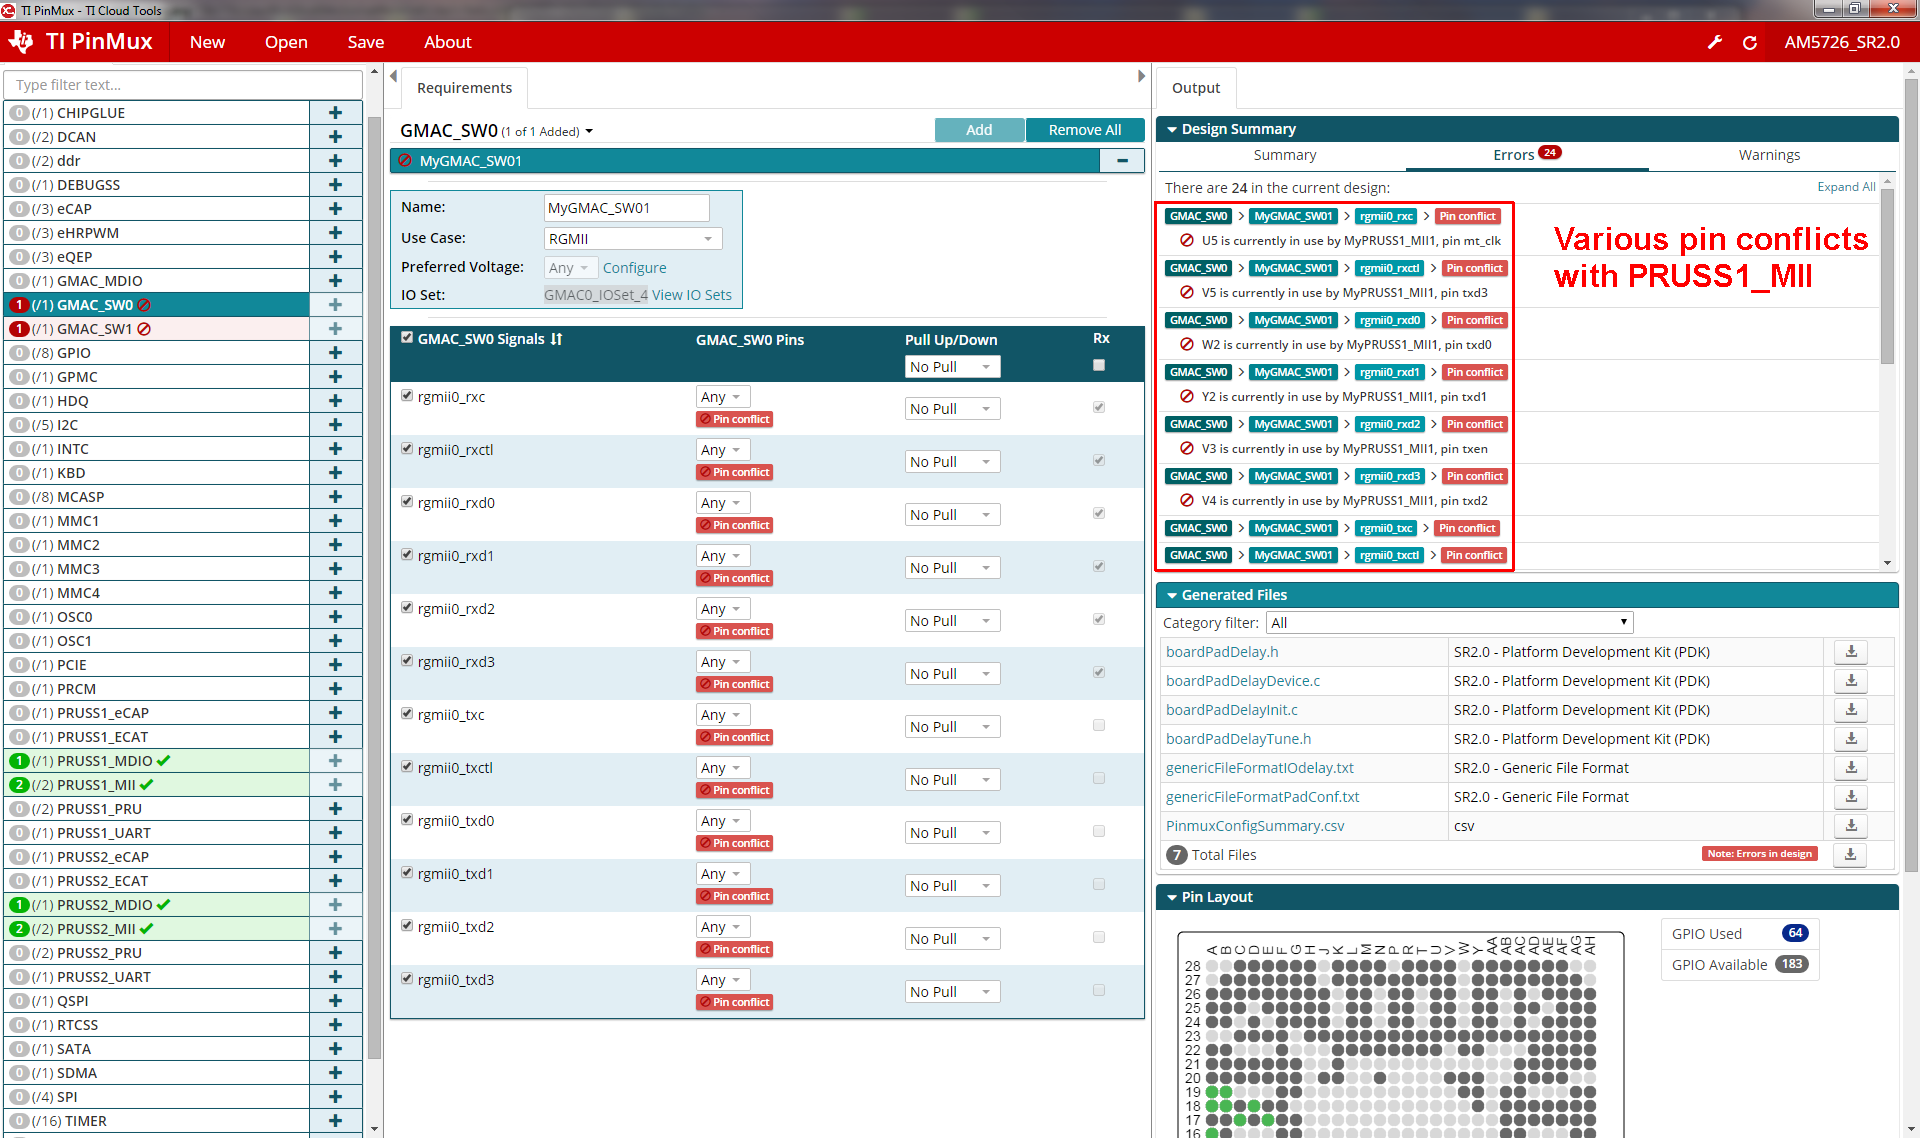The image size is (1920, 1138).
Task: Open the About menu
Action: [447, 42]
